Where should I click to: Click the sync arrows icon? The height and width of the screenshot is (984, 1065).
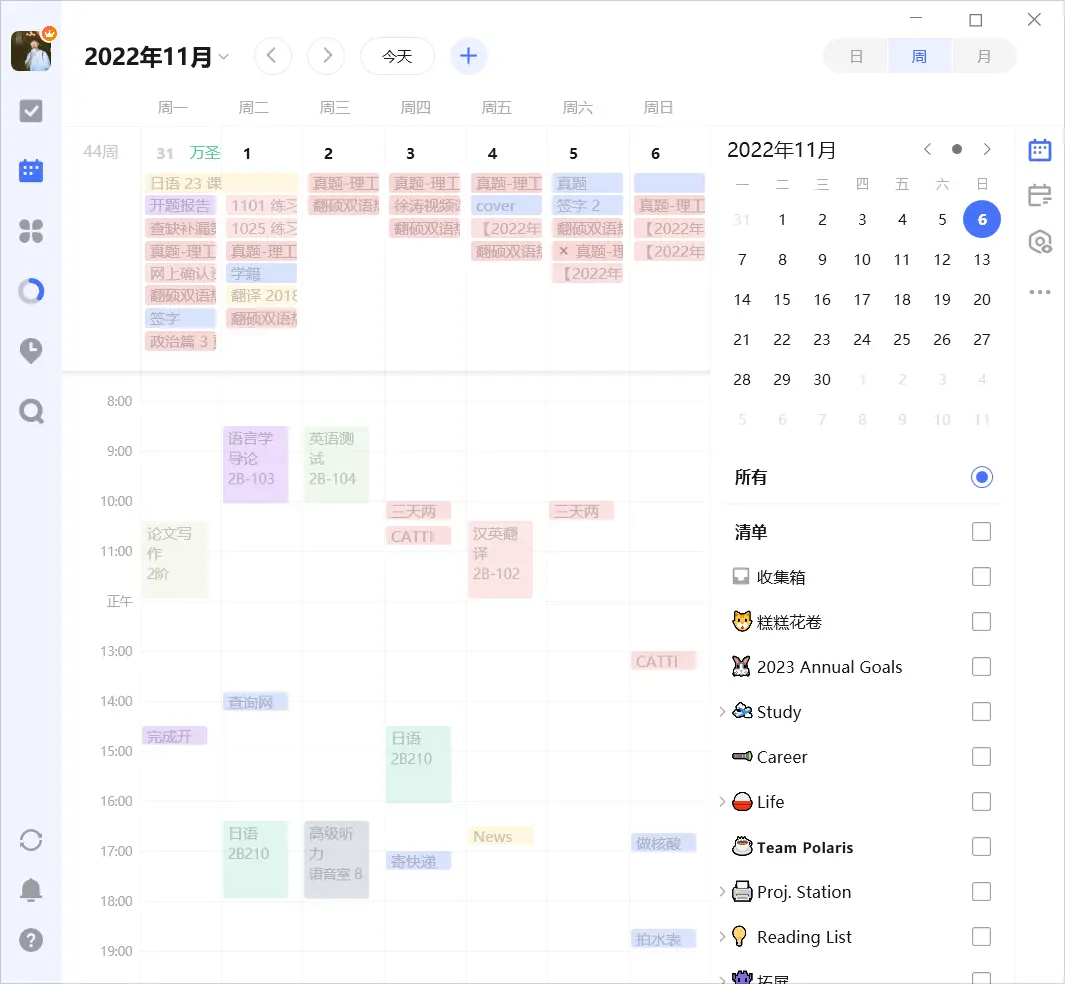(x=31, y=840)
